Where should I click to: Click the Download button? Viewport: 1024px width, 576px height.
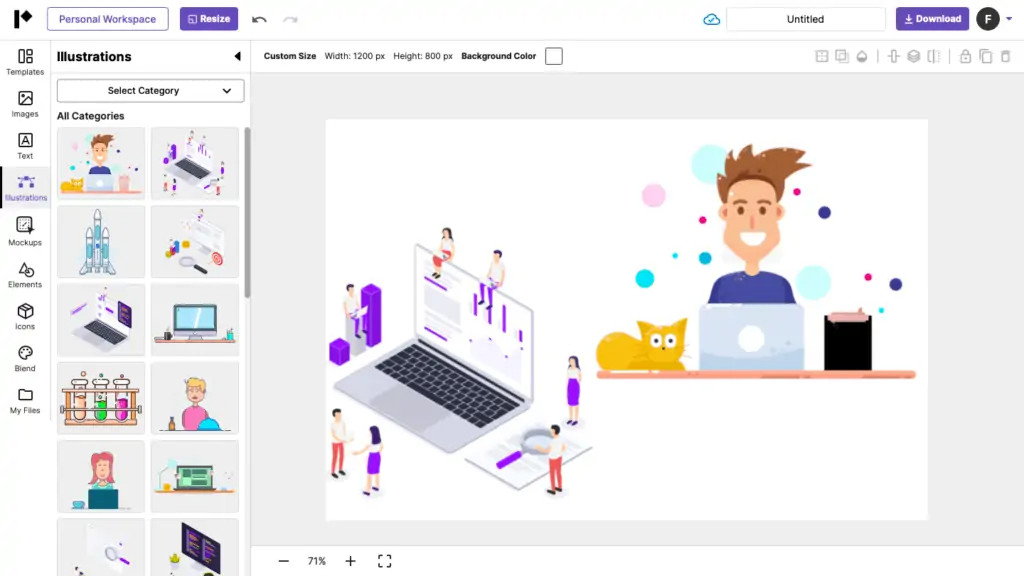[932, 19]
